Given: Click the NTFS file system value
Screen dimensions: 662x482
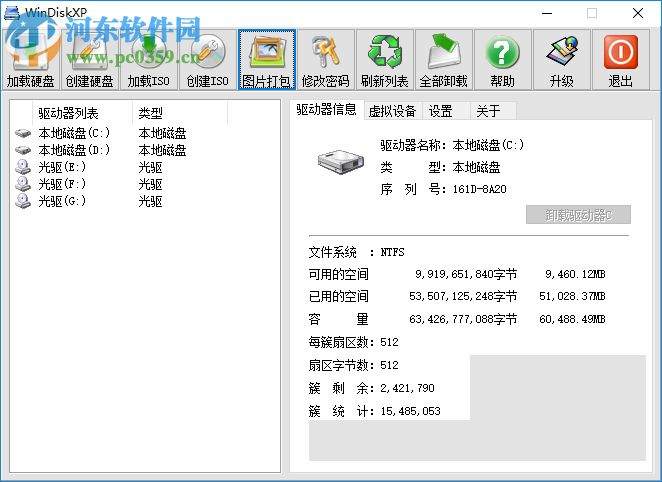Looking at the screenshot, I should (x=393, y=252).
